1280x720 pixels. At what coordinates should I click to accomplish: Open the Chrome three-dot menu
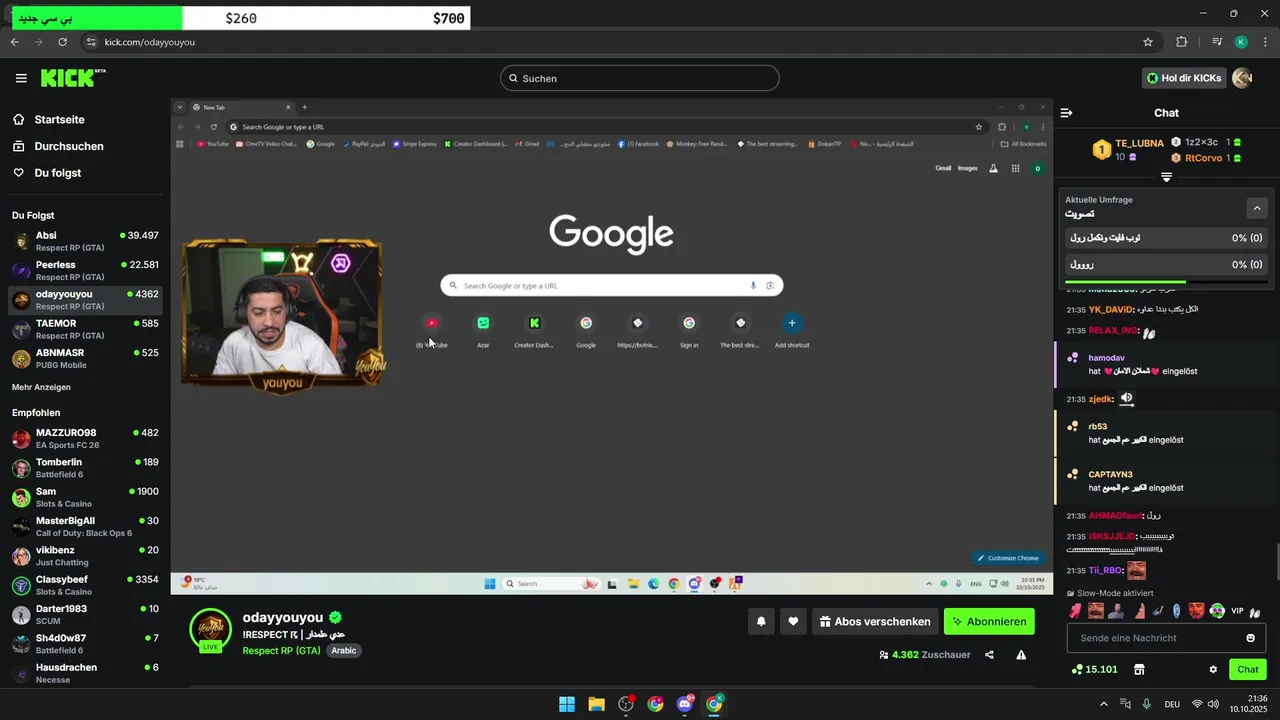tap(1265, 42)
